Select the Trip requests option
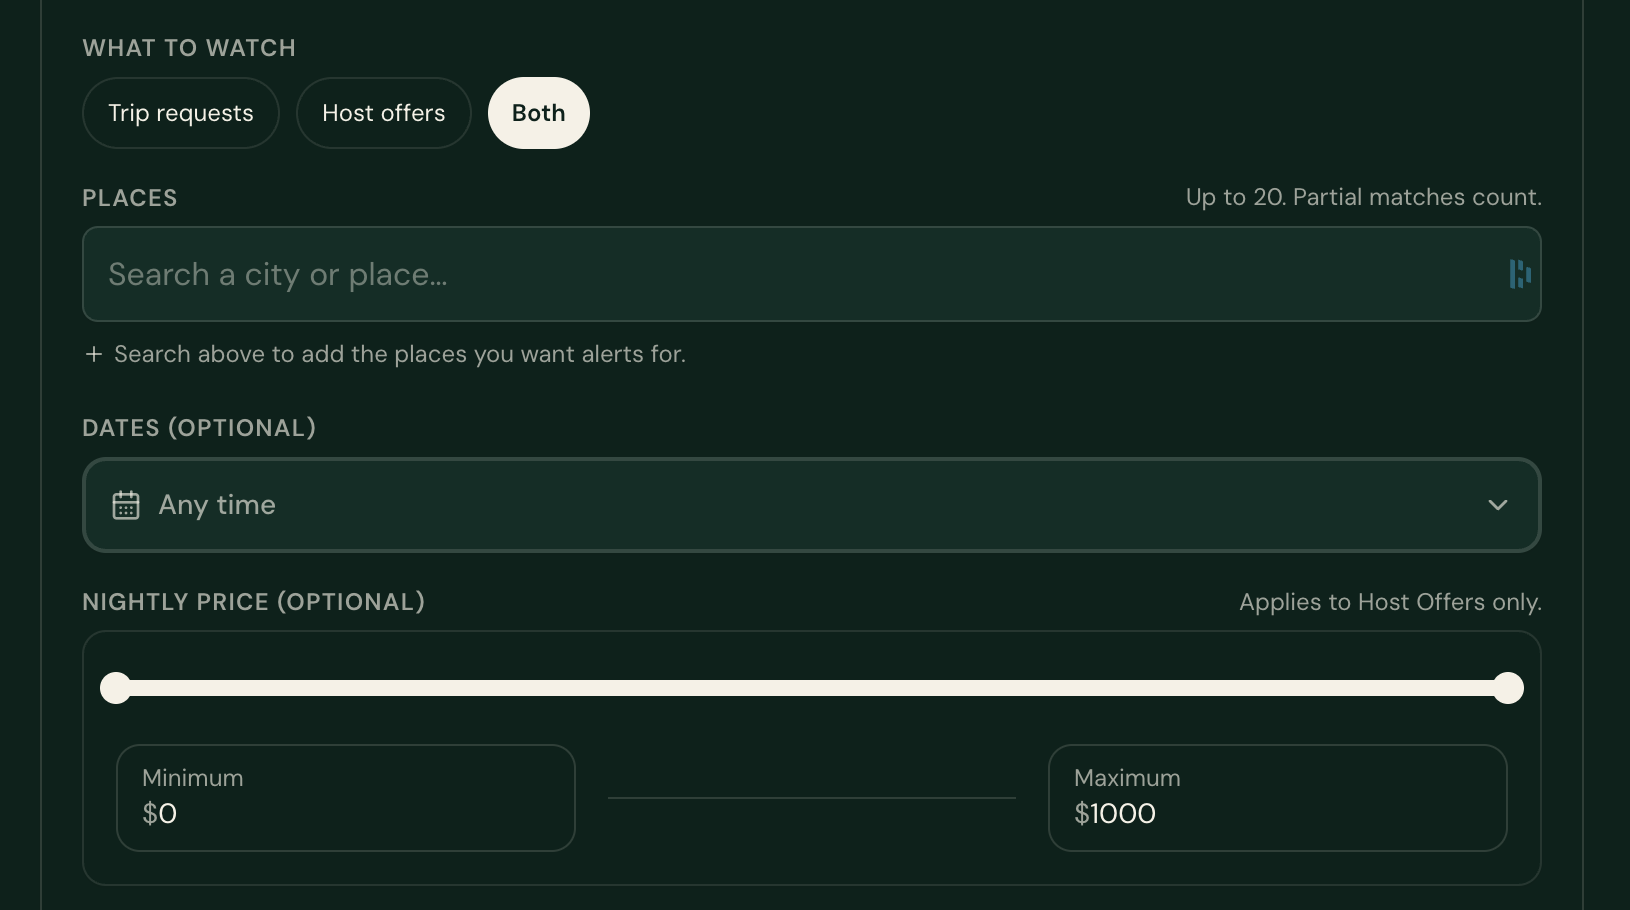Viewport: 1630px width, 910px height. [x=181, y=113]
